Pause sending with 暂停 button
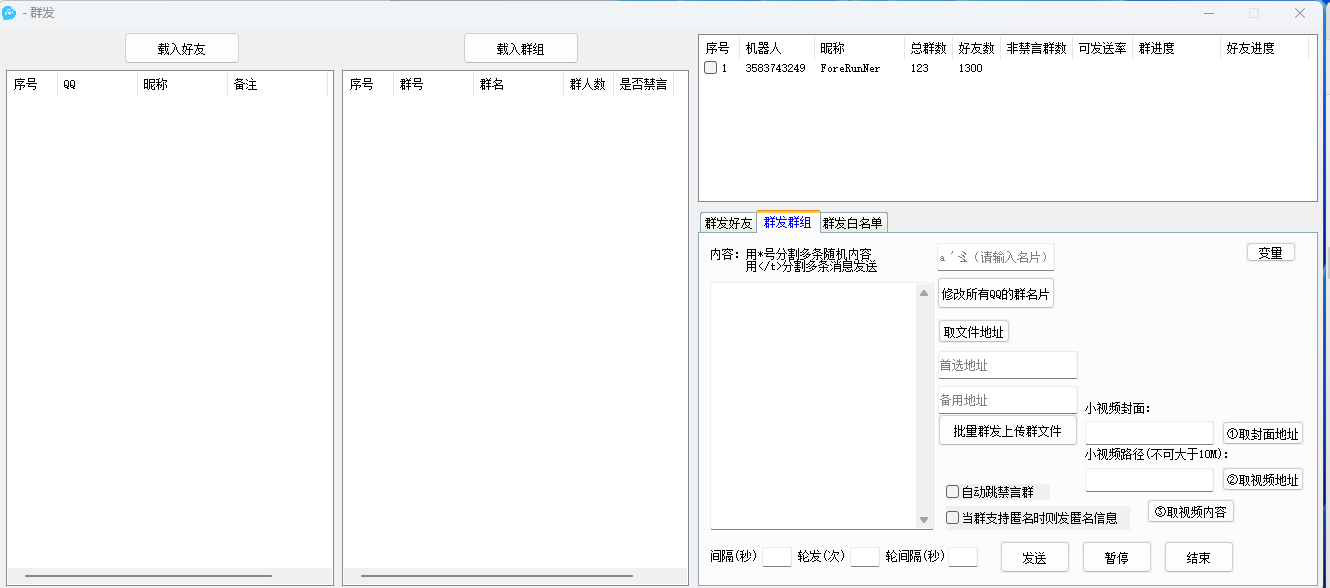The image size is (1330, 588). [x=1116, y=557]
